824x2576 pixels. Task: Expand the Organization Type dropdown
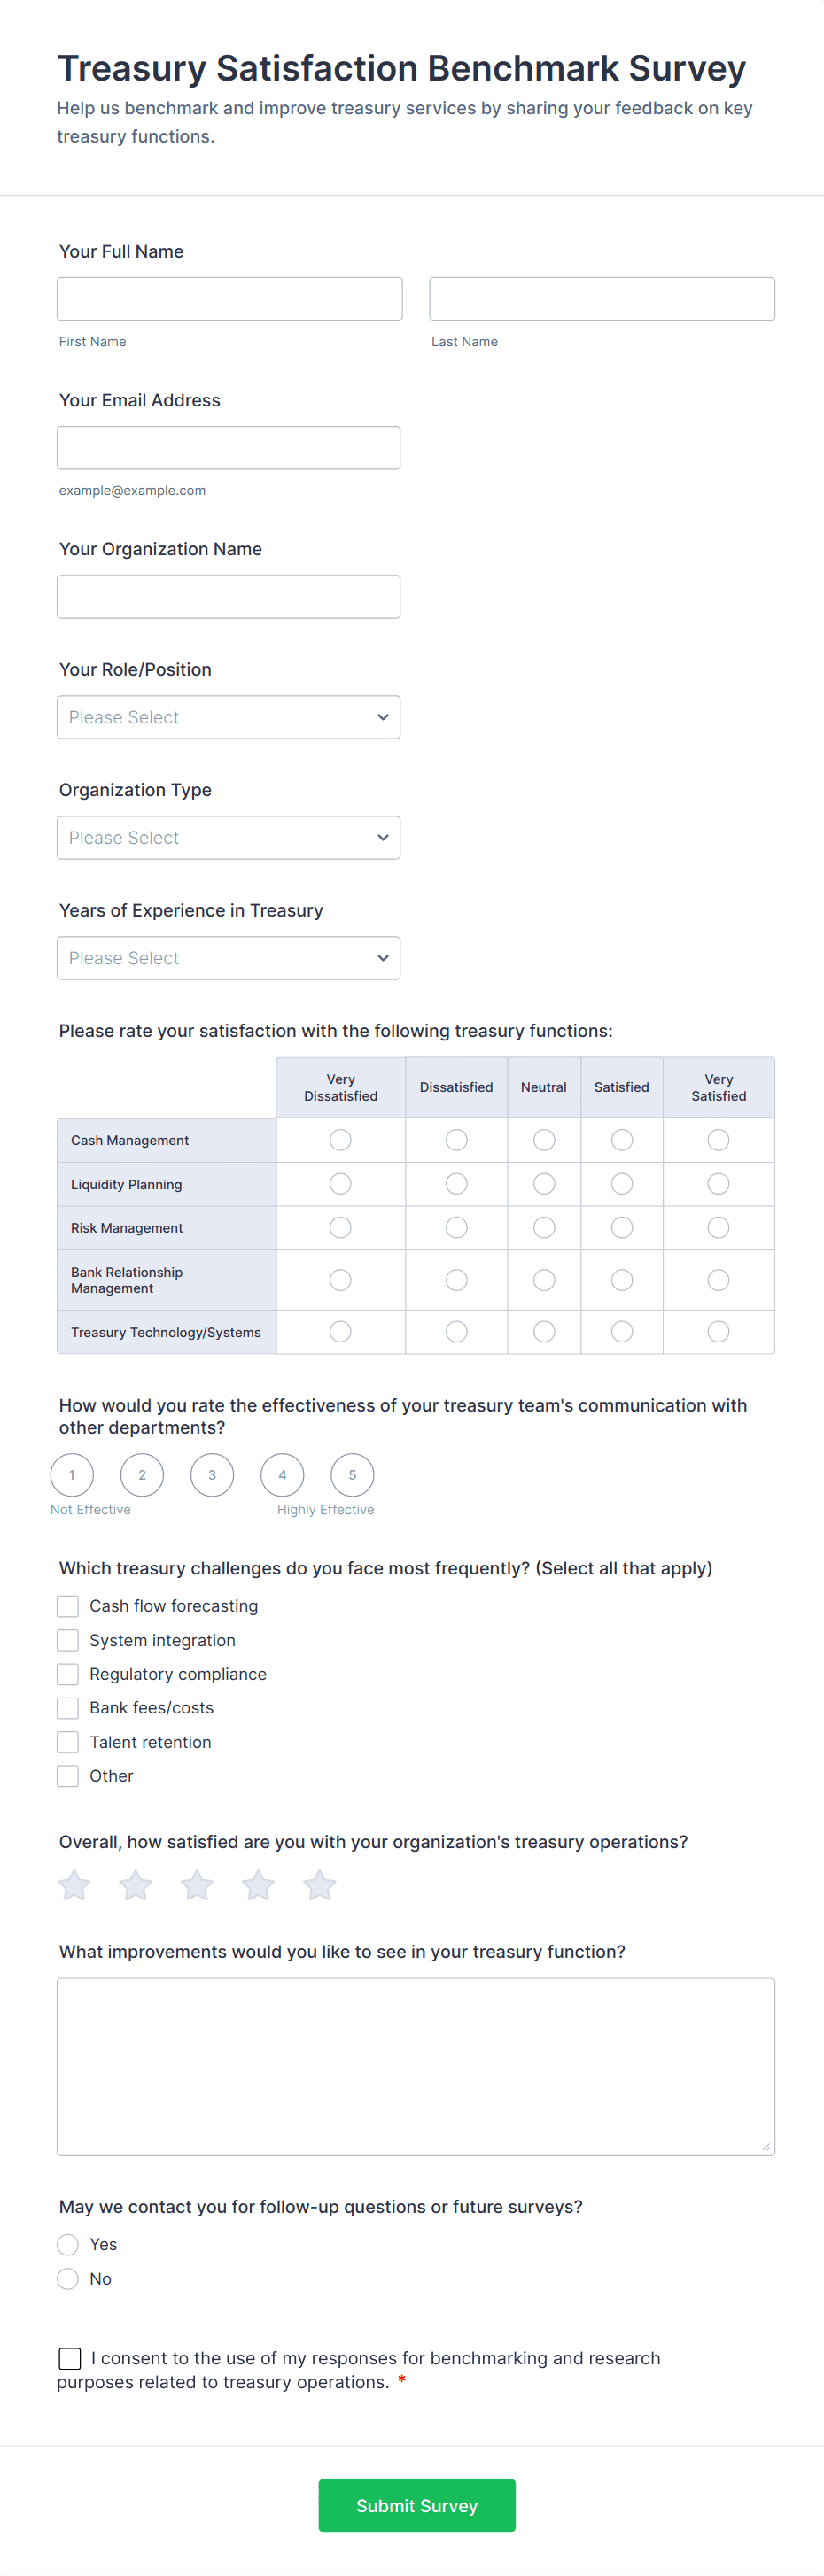coord(229,838)
